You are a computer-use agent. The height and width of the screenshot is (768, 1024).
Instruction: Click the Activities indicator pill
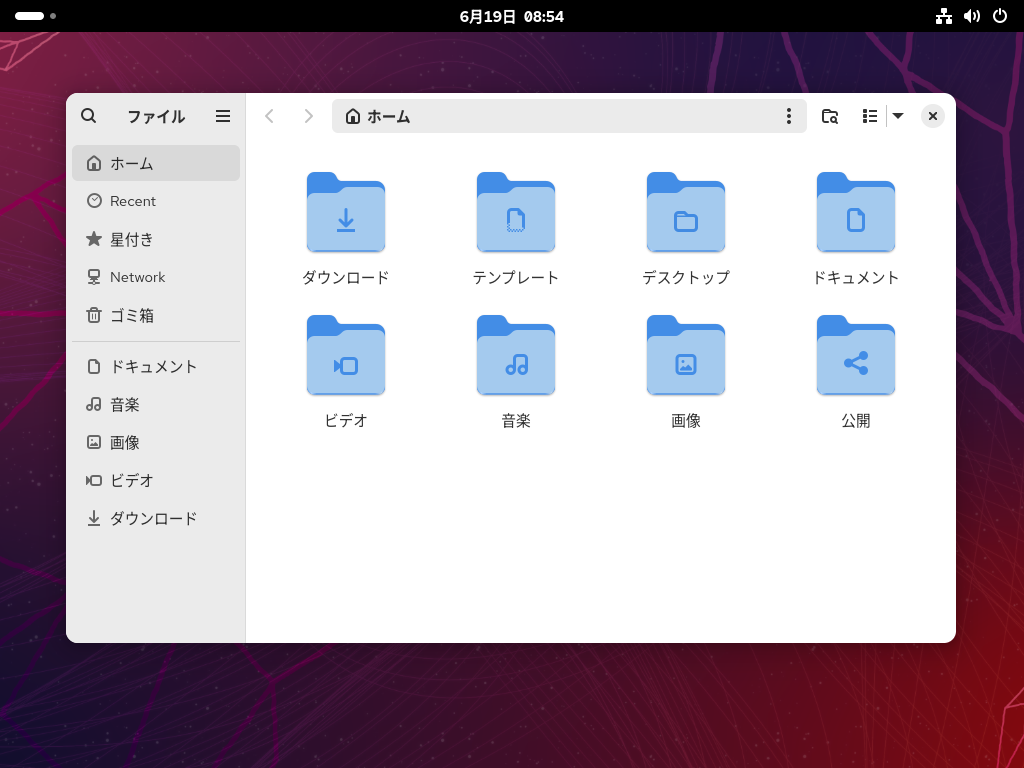pyautogui.click(x=27, y=16)
